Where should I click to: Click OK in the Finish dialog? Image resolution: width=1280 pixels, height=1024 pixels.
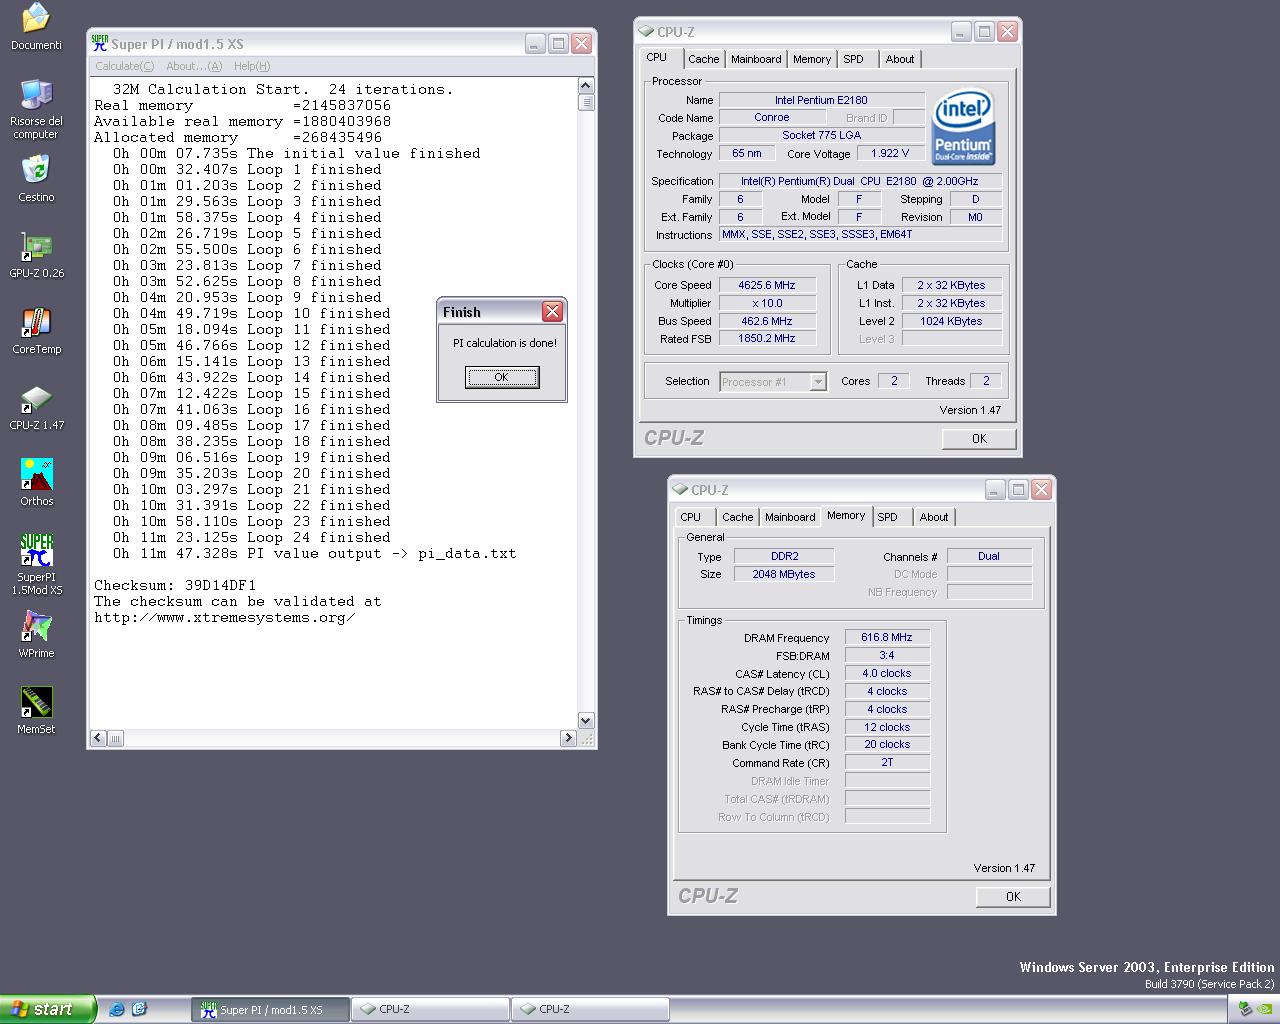(501, 377)
